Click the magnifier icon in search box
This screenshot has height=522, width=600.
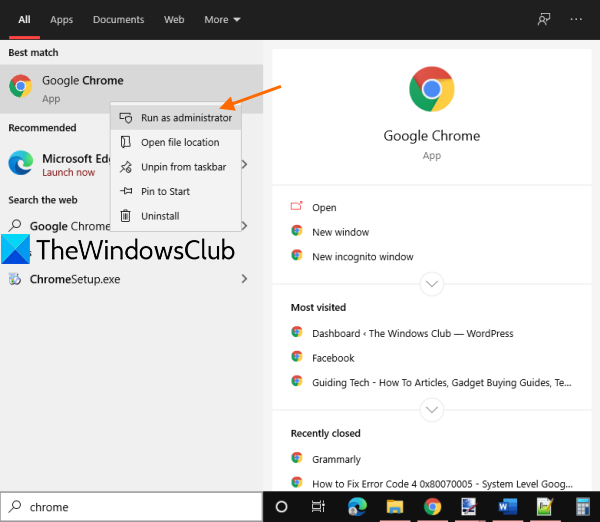click(15, 506)
